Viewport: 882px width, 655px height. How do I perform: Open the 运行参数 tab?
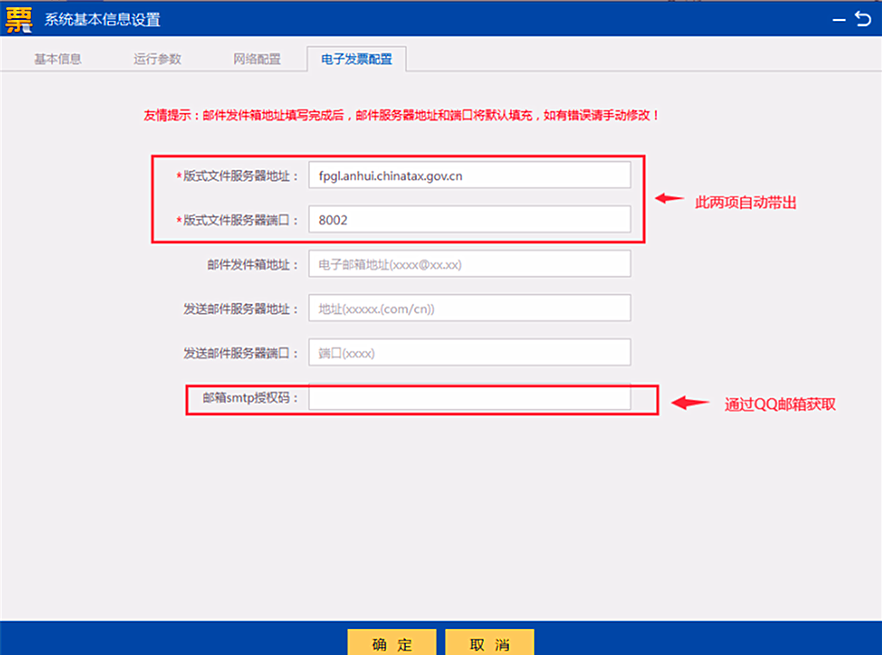coord(158,59)
